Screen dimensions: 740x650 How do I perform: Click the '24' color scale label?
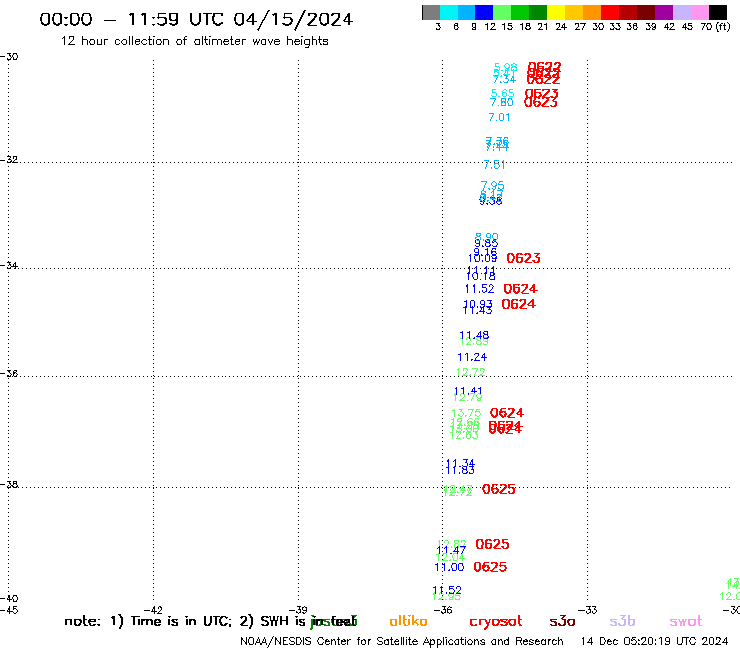[561, 26]
